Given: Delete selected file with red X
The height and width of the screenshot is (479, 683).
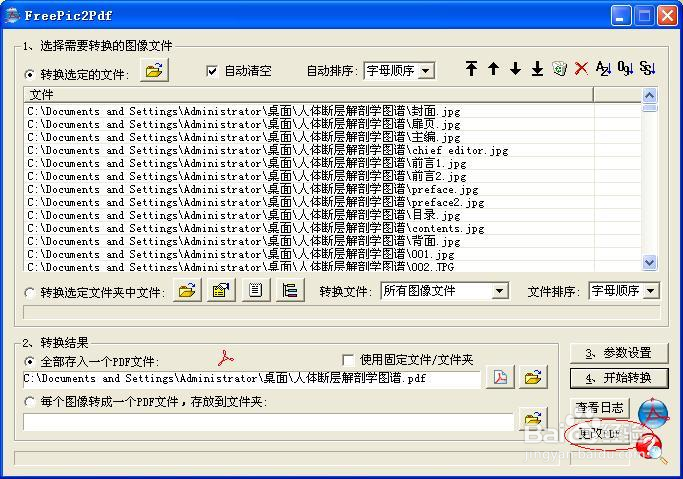Looking at the screenshot, I should point(582,69).
